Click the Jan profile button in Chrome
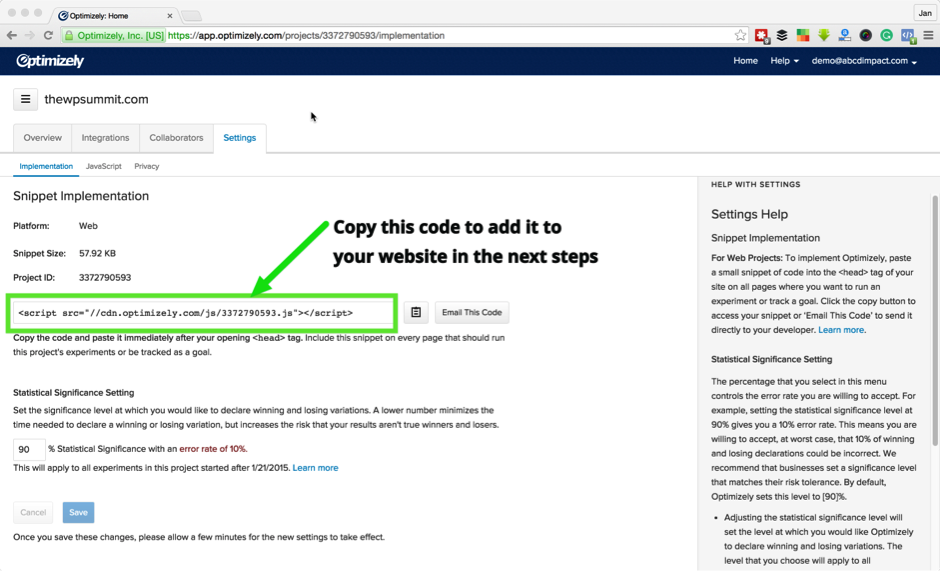 coord(925,13)
